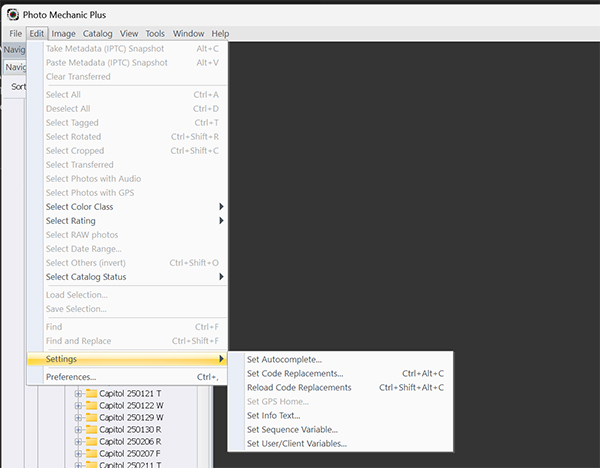Screen dimensions: 600x468
Task: Expand the Capitol 250207 F folder
Action: (x=78, y=453)
